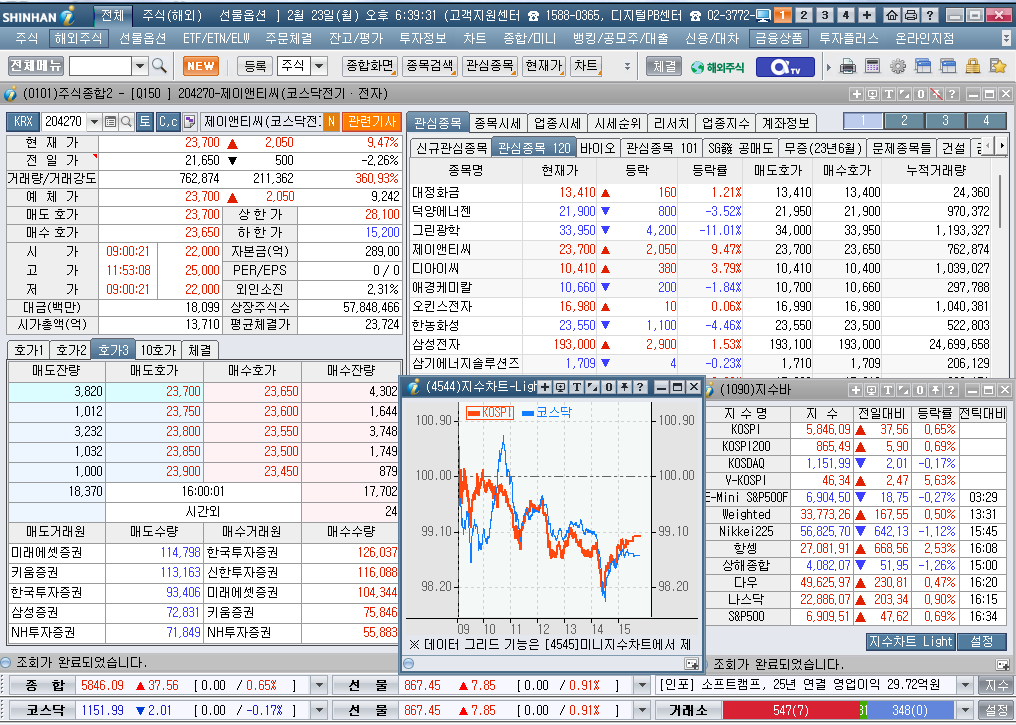Click the orange 관련기사 button

372,122
